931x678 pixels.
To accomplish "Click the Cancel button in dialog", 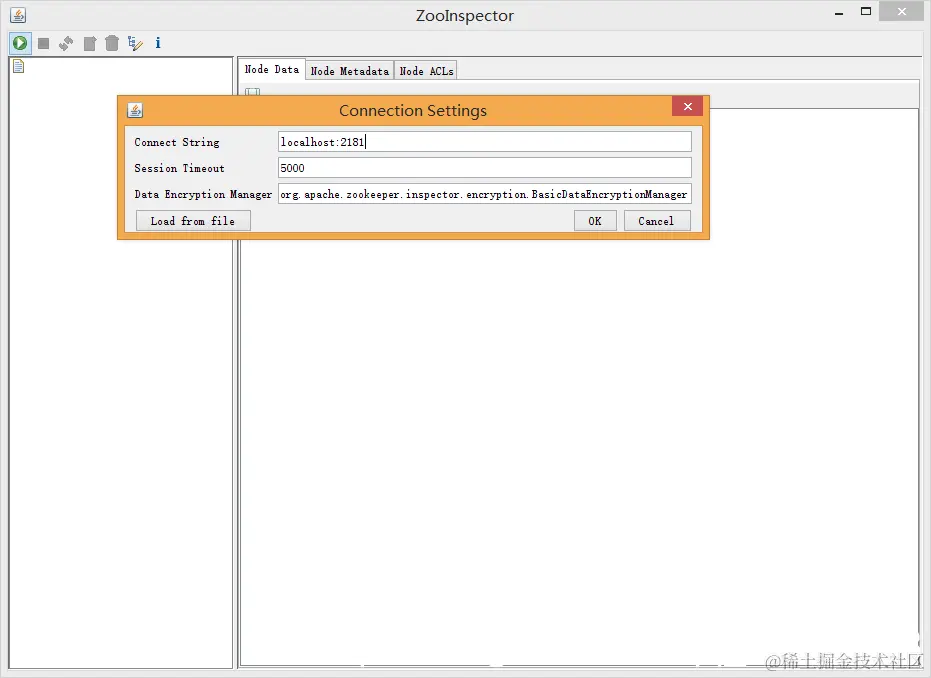I will click(x=657, y=221).
